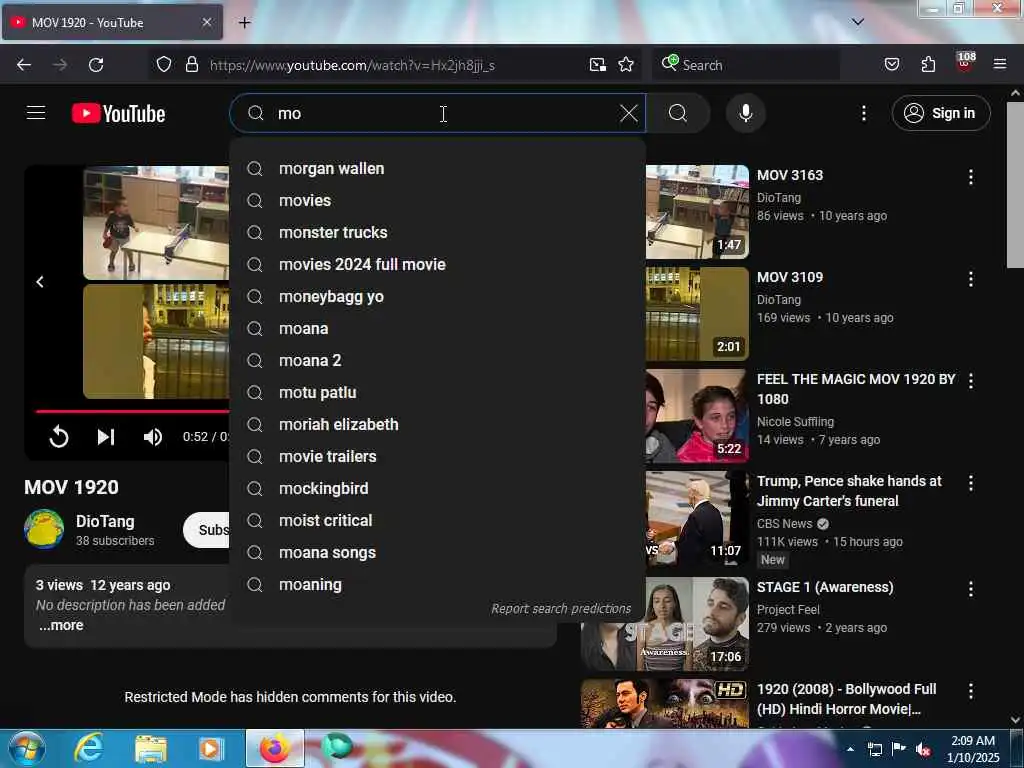Open YouTube settings three-dot menu
The width and height of the screenshot is (1024, 768).
click(863, 113)
